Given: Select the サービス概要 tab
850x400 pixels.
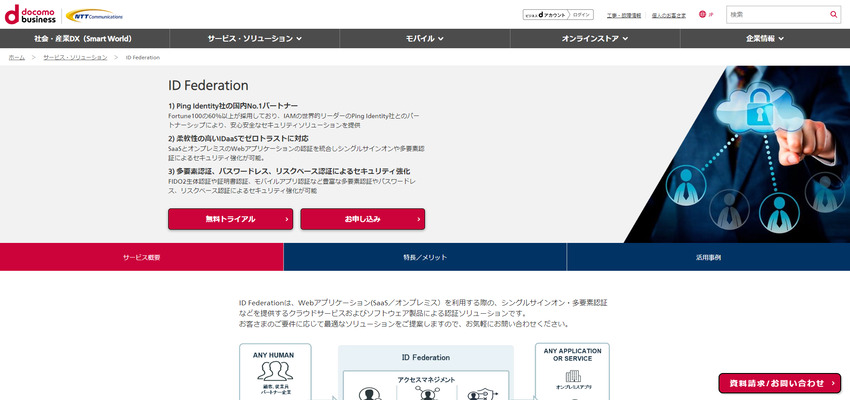Looking at the screenshot, I should (x=141, y=257).
